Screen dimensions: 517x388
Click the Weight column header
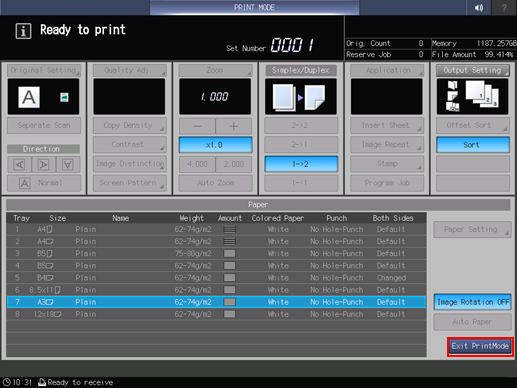click(191, 218)
